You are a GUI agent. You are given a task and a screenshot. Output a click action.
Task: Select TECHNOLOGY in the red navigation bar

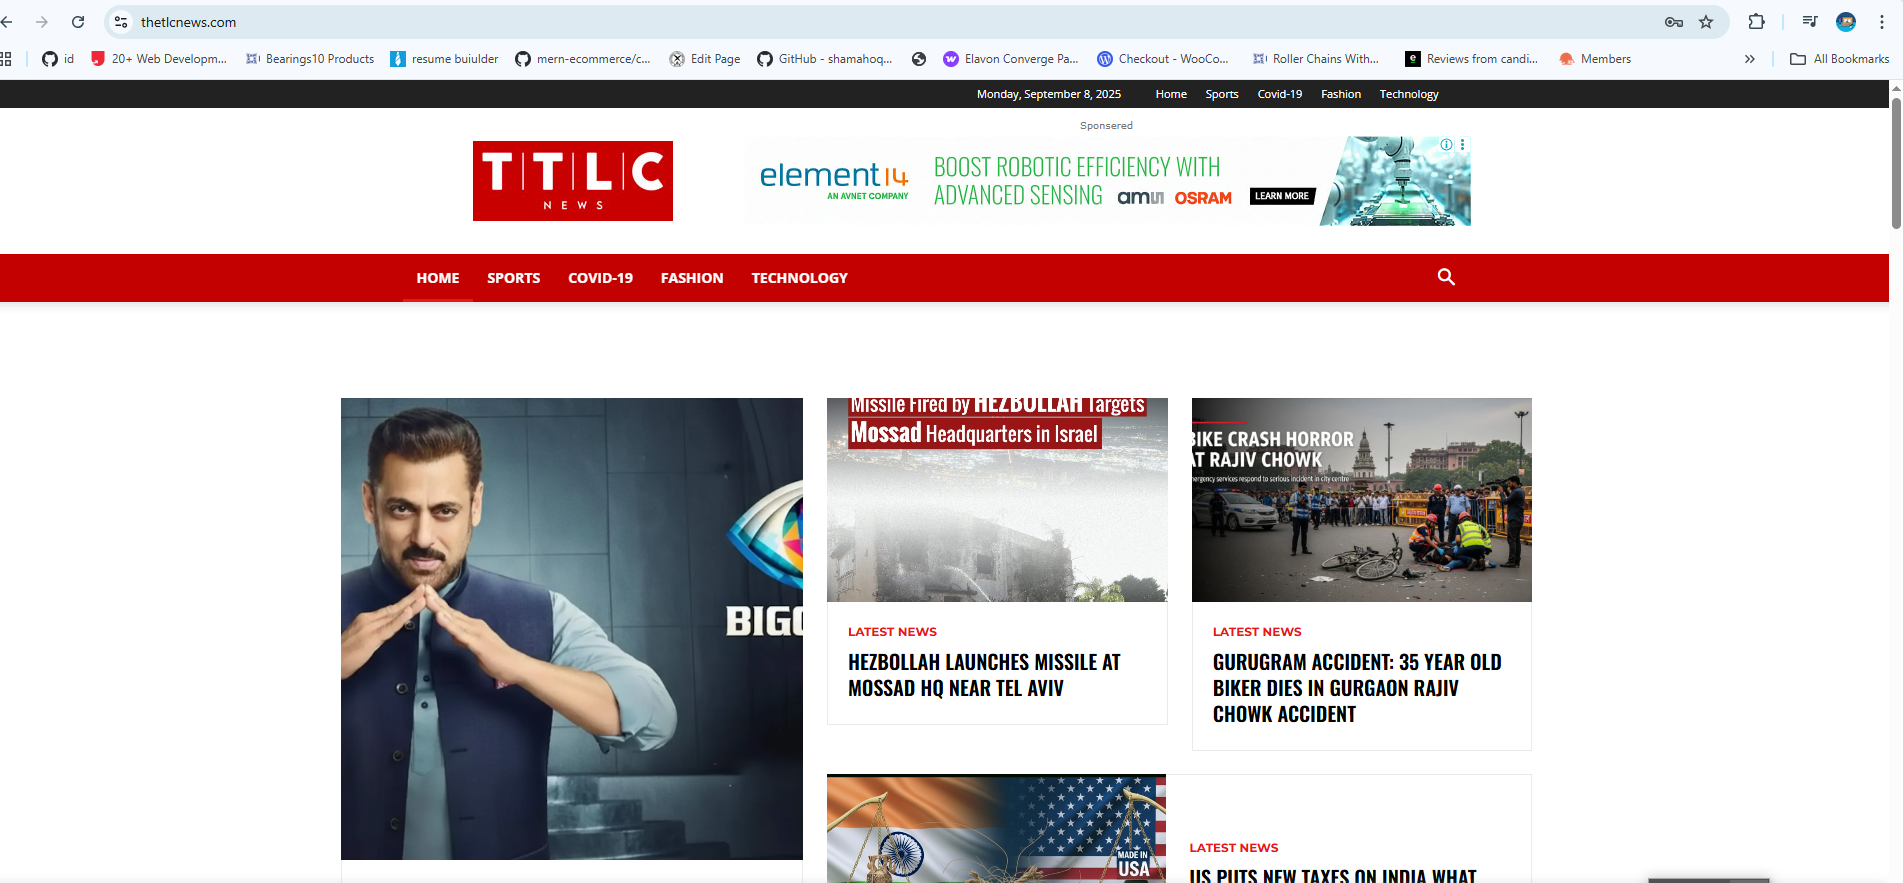tap(800, 278)
